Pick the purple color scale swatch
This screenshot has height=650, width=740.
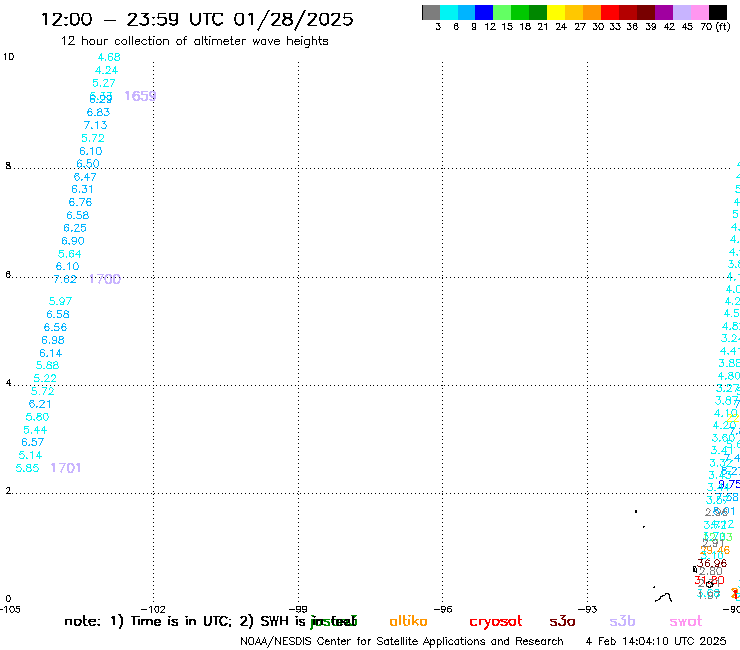click(x=664, y=12)
